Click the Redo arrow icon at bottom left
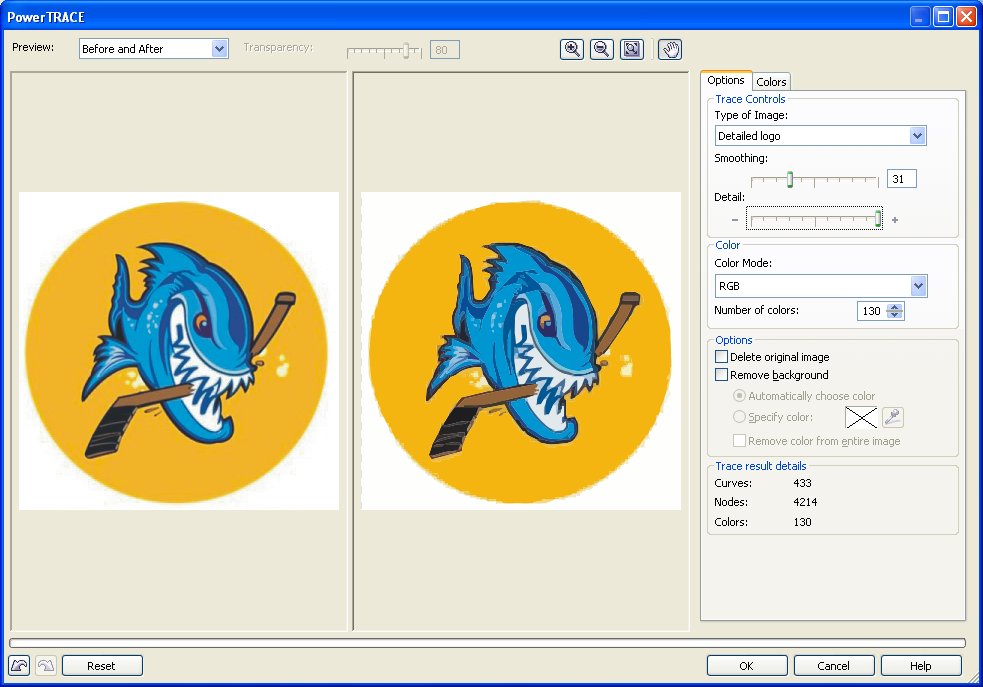The height and width of the screenshot is (687, 983). tap(46, 665)
